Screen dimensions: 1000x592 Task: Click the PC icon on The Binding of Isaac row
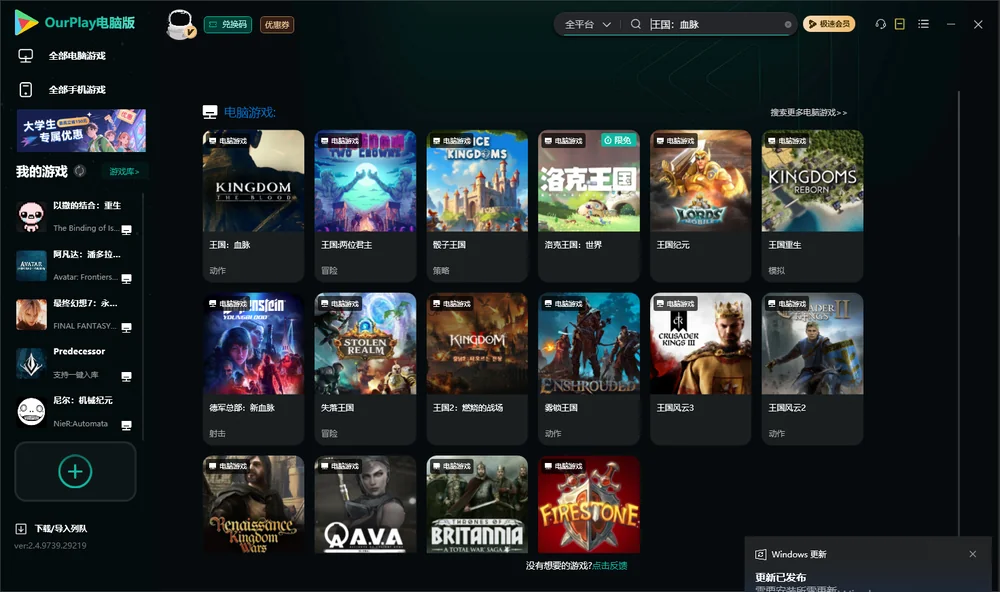[x=126, y=230]
